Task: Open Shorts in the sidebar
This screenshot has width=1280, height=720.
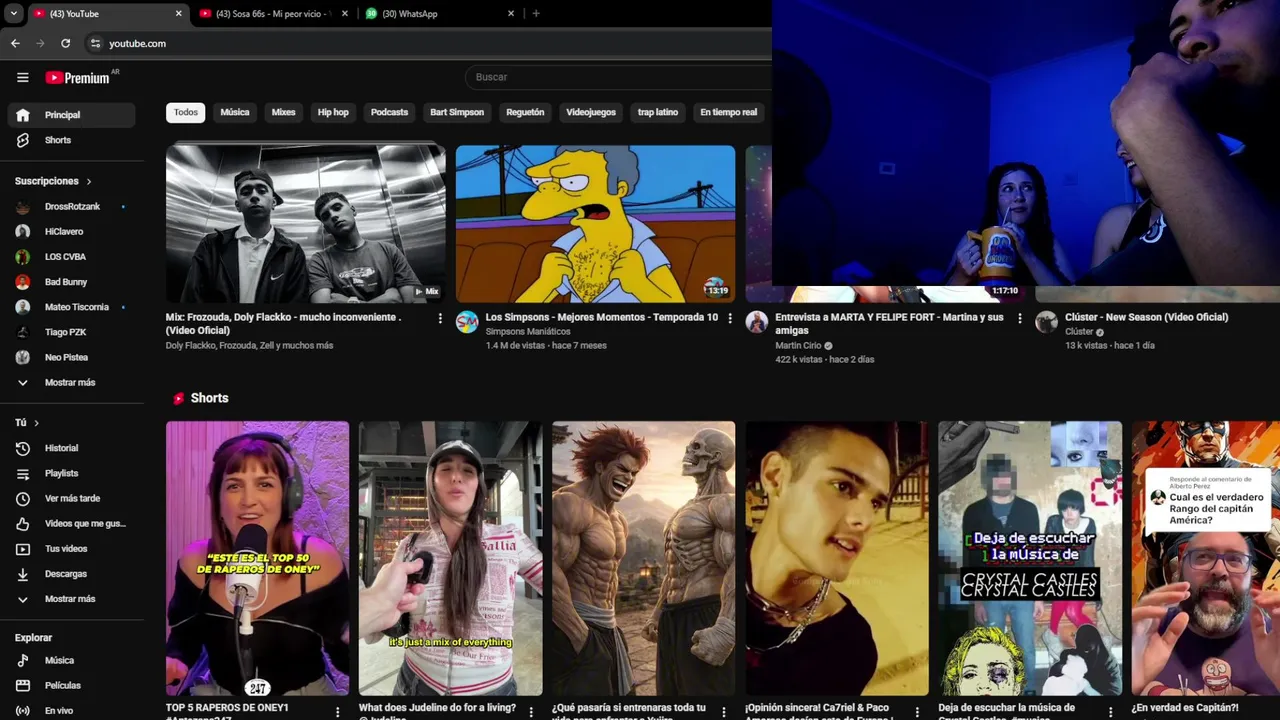Action: point(70,140)
